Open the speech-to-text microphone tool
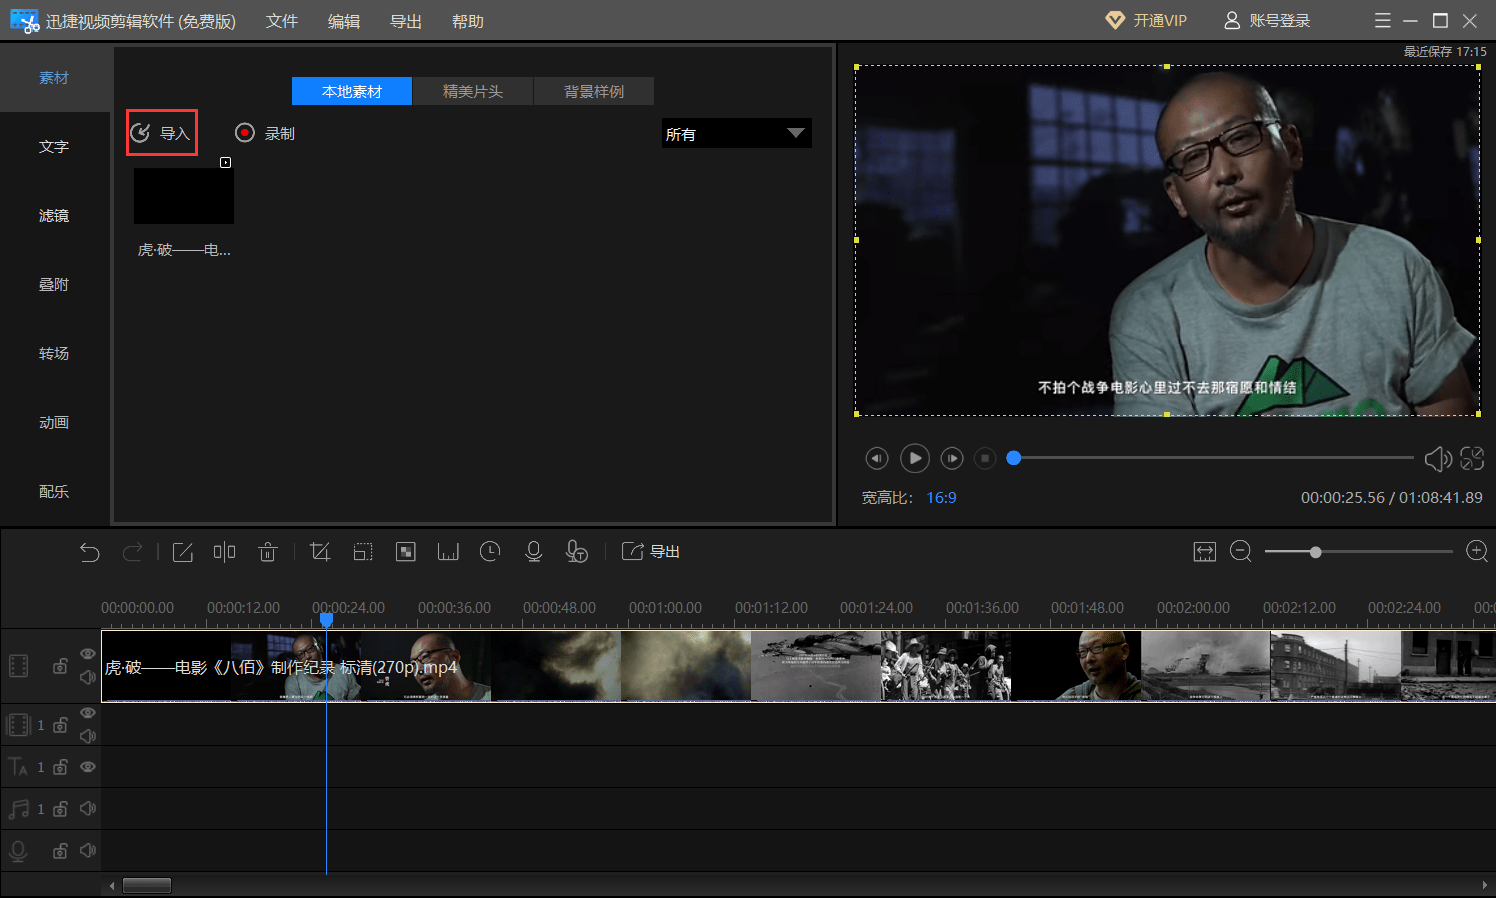 point(577,552)
